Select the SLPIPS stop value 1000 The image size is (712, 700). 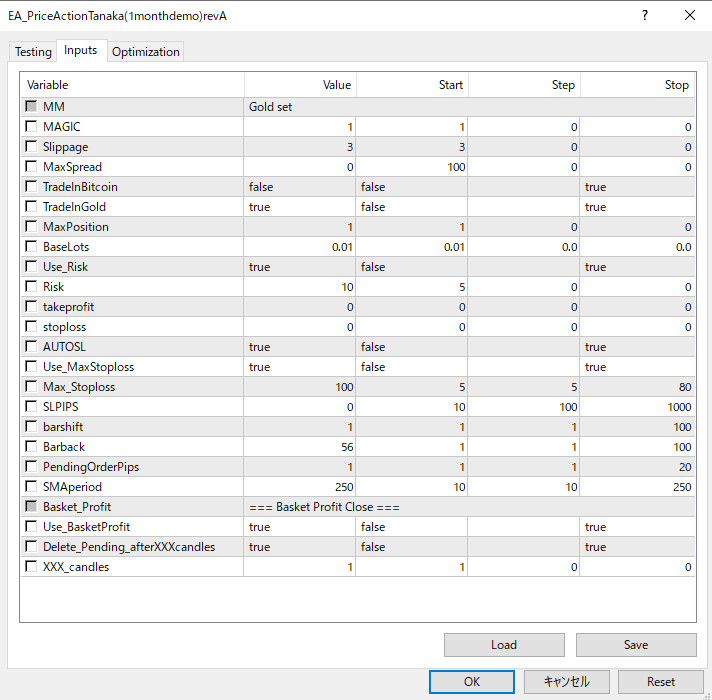[x=637, y=406]
